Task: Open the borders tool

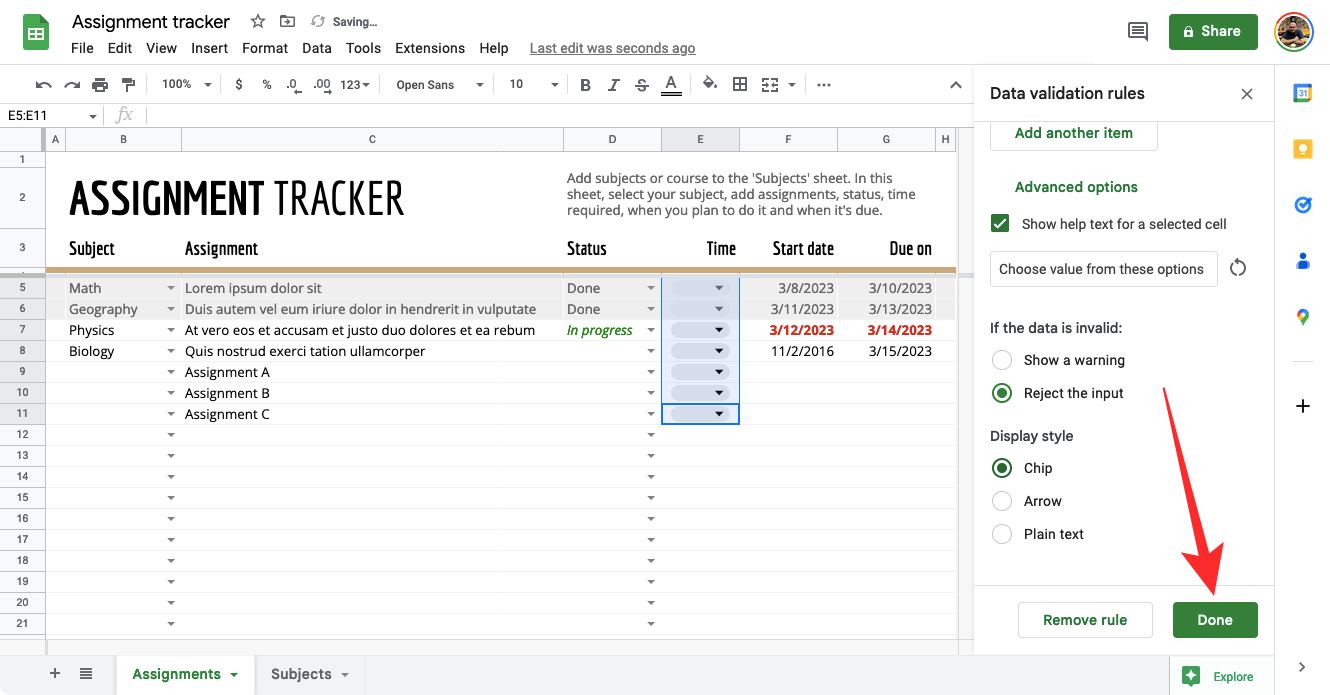Action: point(740,85)
